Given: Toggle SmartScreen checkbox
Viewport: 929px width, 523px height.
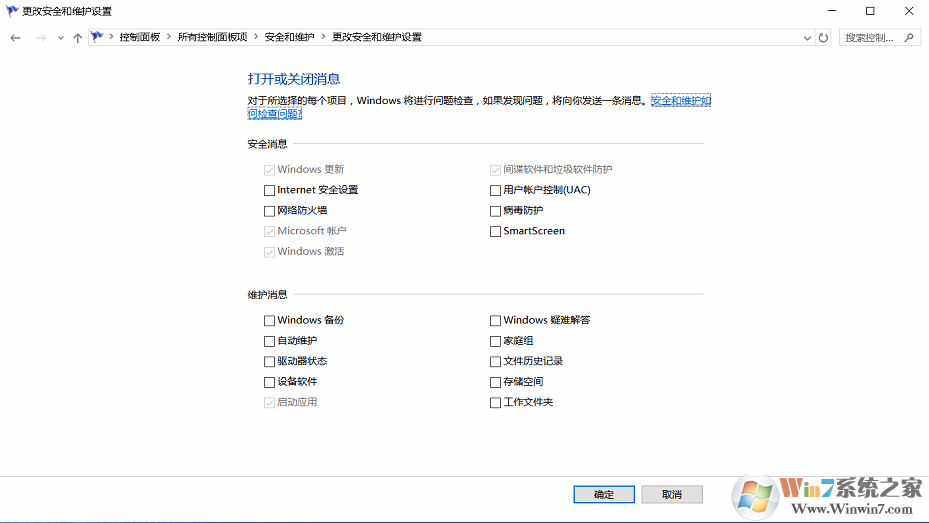Looking at the screenshot, I should point(495,232).
